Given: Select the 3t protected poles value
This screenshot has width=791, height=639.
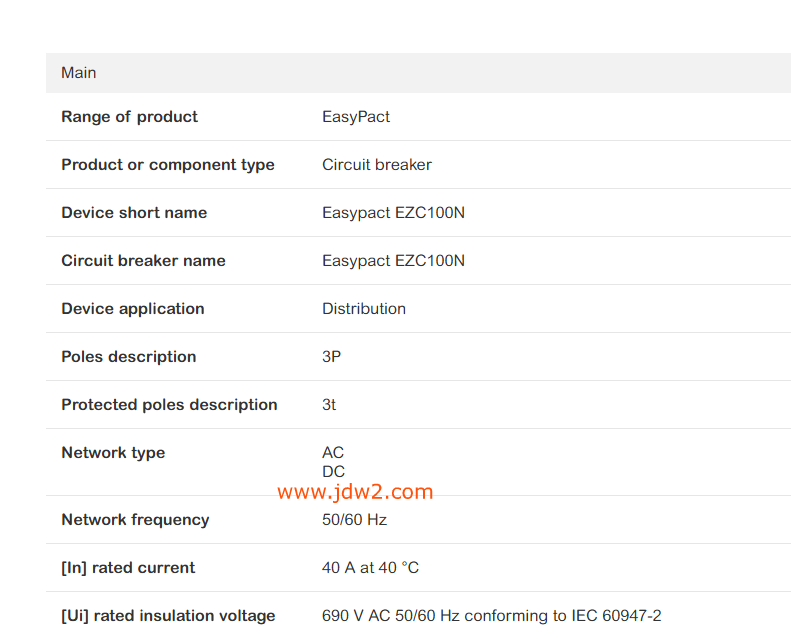Looking at the screenshot, I should pyautogui.click(x=329, y=405).
